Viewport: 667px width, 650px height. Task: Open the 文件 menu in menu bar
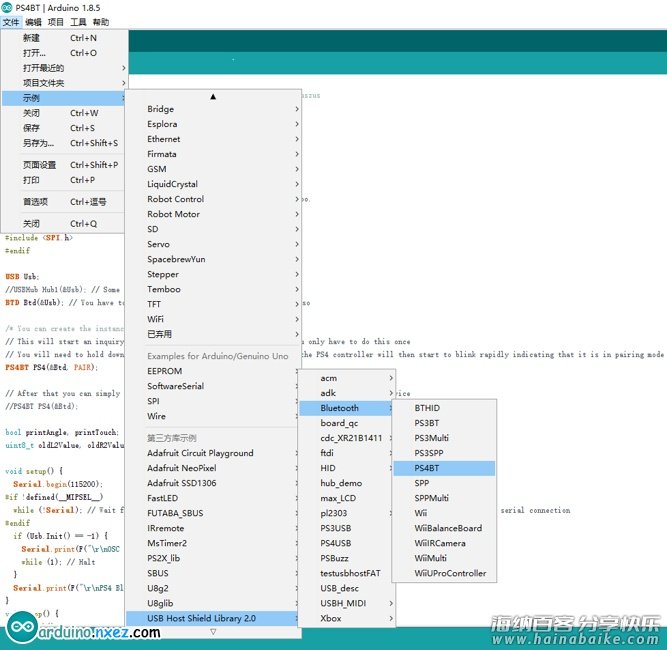[11, 22]
